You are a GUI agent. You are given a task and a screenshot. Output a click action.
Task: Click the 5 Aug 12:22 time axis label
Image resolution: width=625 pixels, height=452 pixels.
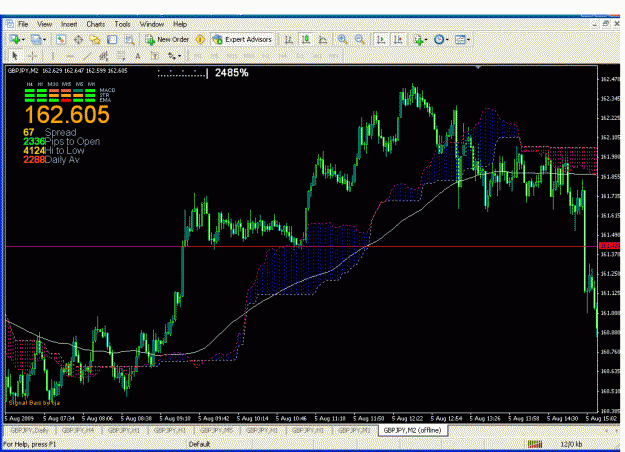(407, 419)
